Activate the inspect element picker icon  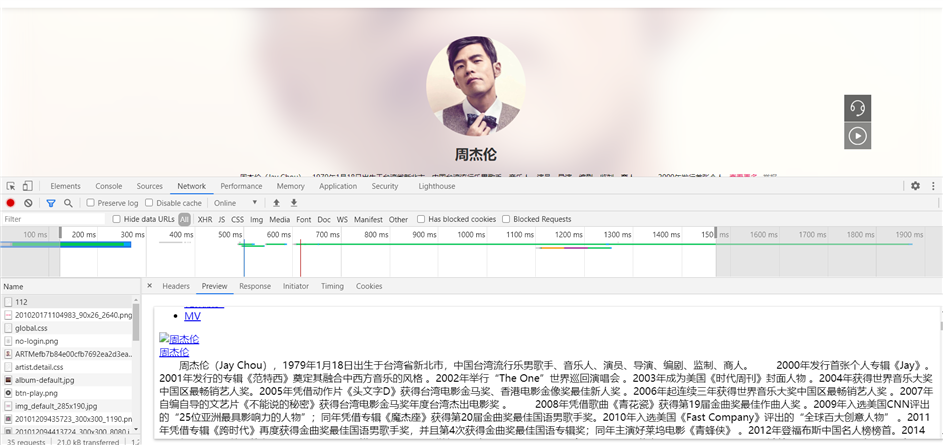[11, 186]
